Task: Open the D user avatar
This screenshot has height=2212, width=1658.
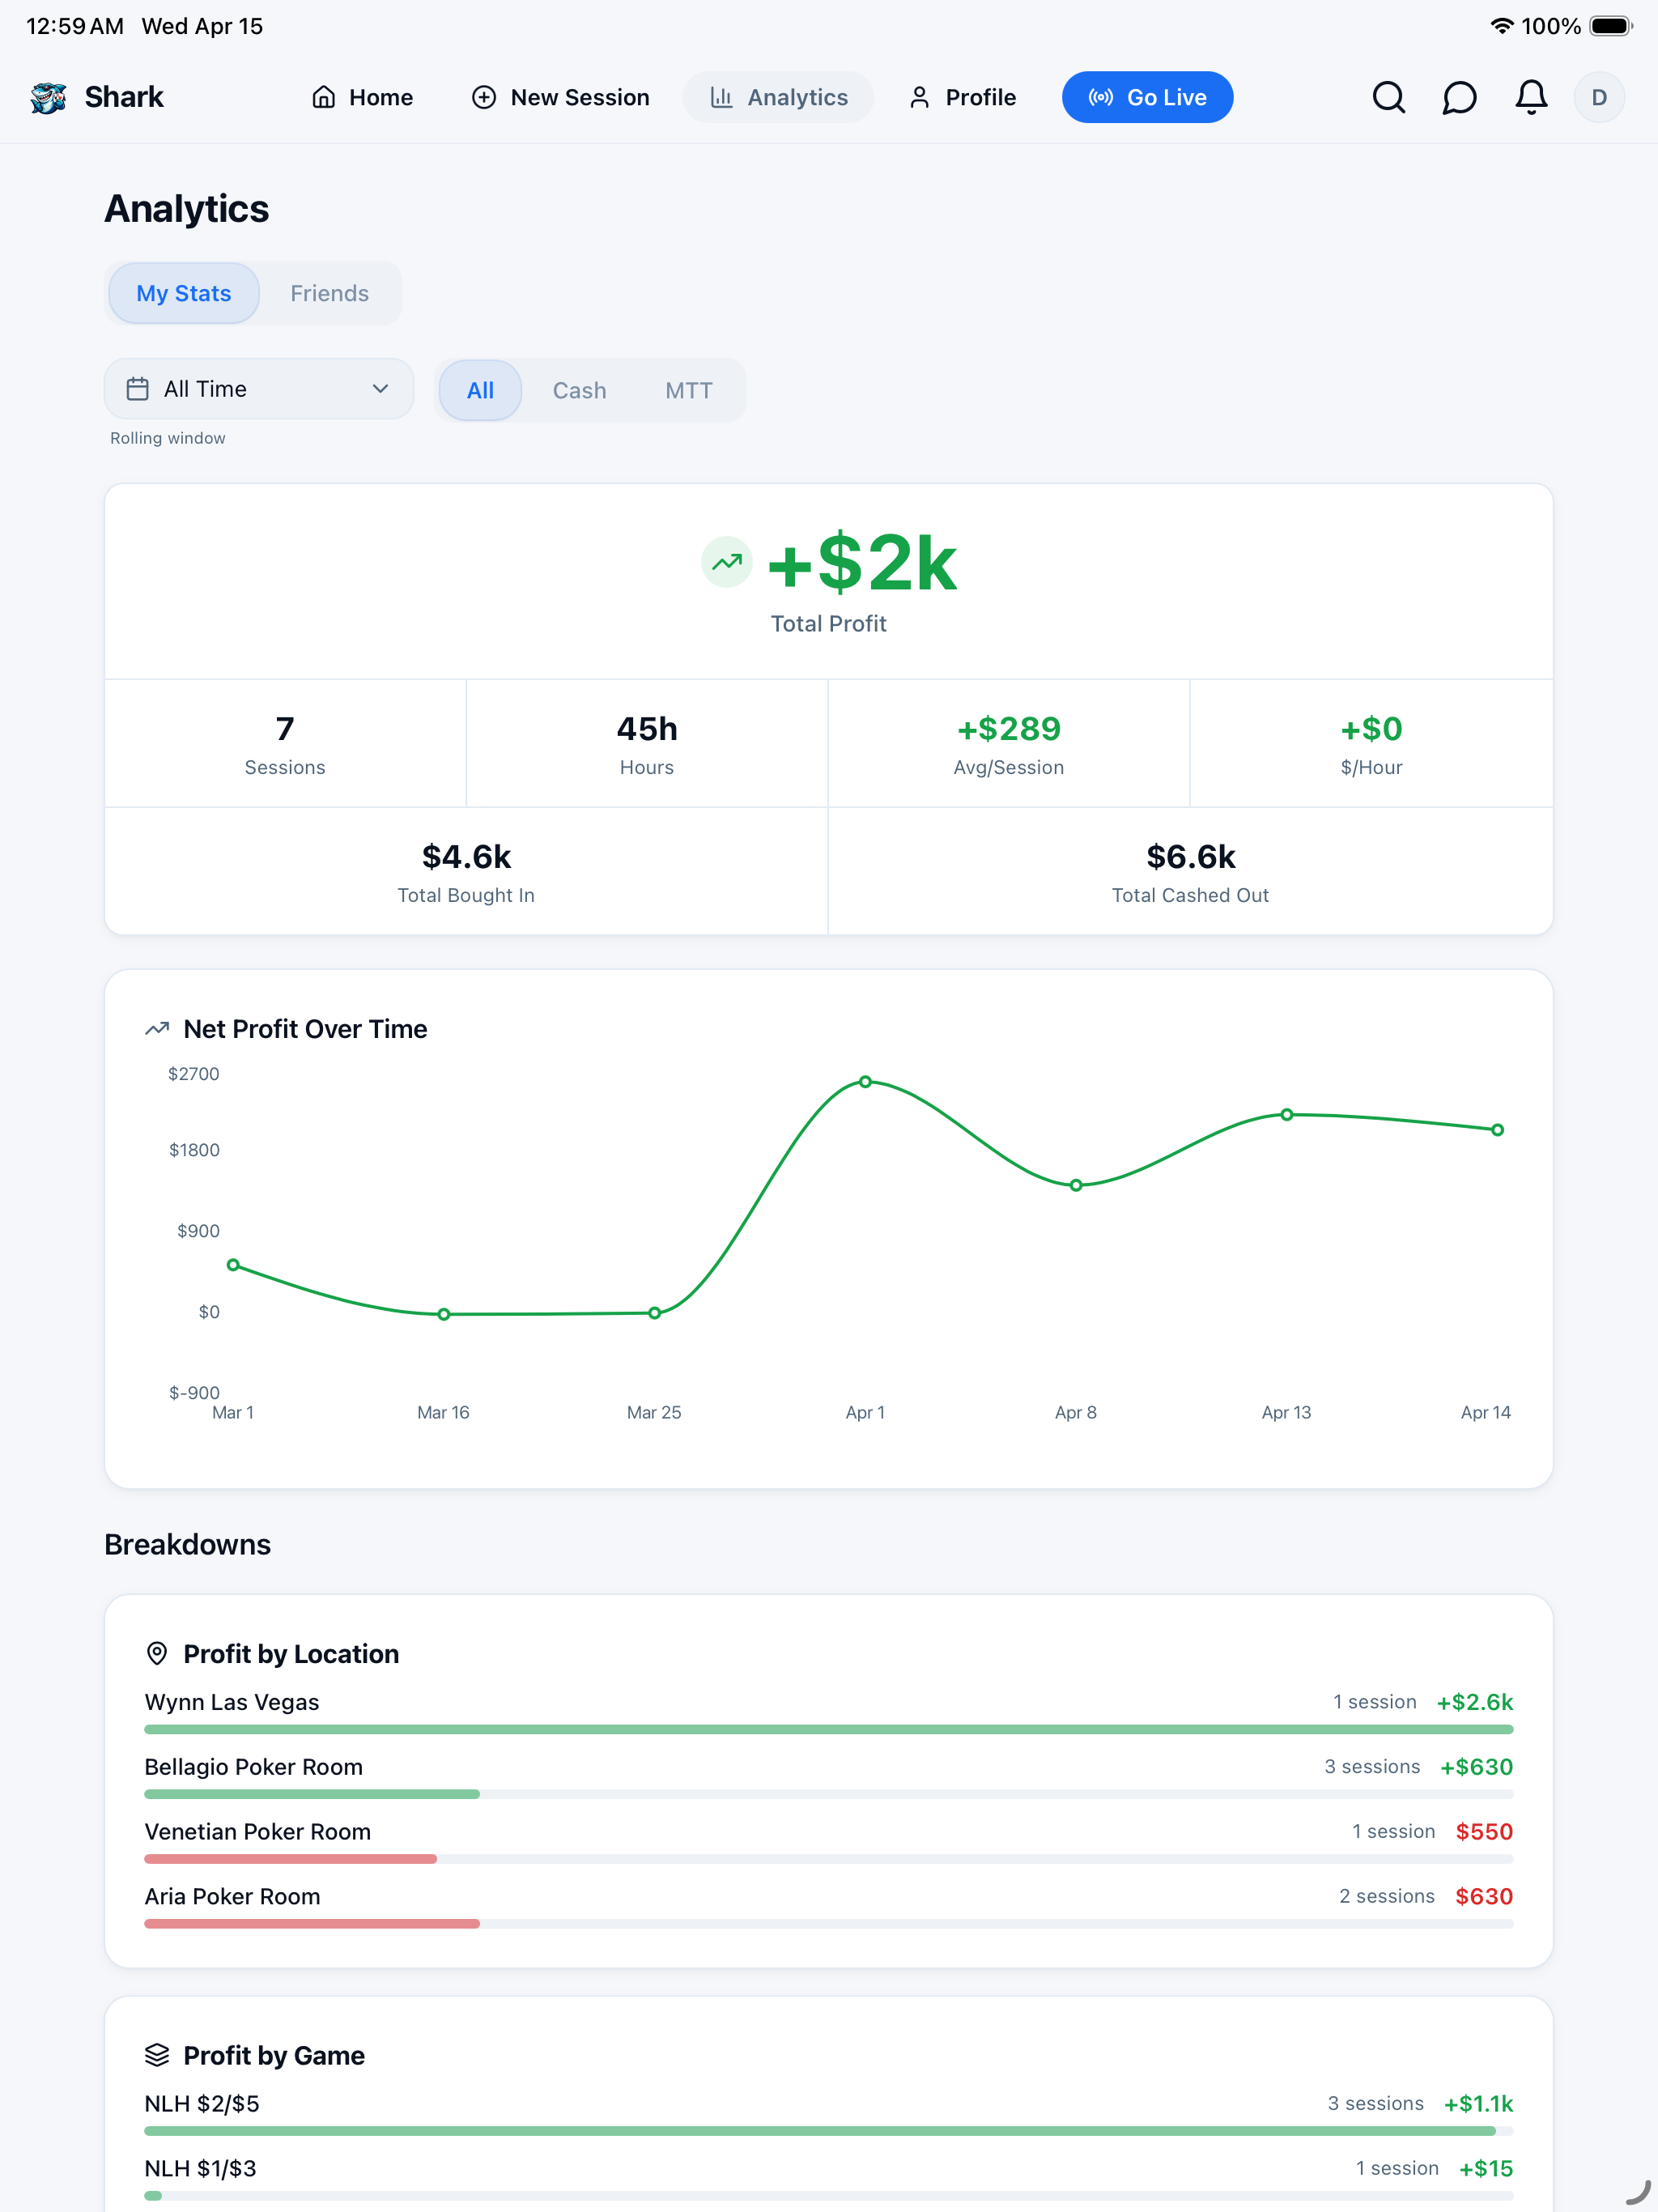Action: pyautogui.click(x=1599, y=97)
